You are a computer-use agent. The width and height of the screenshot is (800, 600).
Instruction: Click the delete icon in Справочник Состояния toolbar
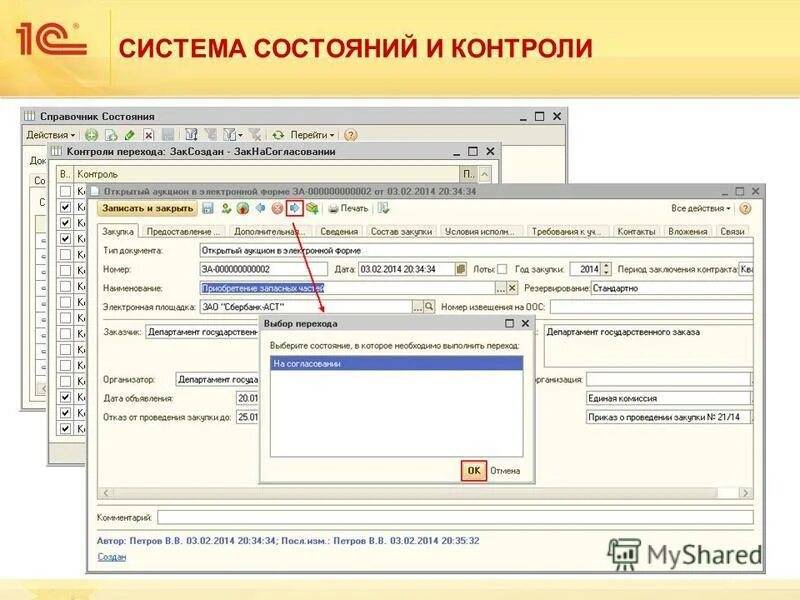148,134
